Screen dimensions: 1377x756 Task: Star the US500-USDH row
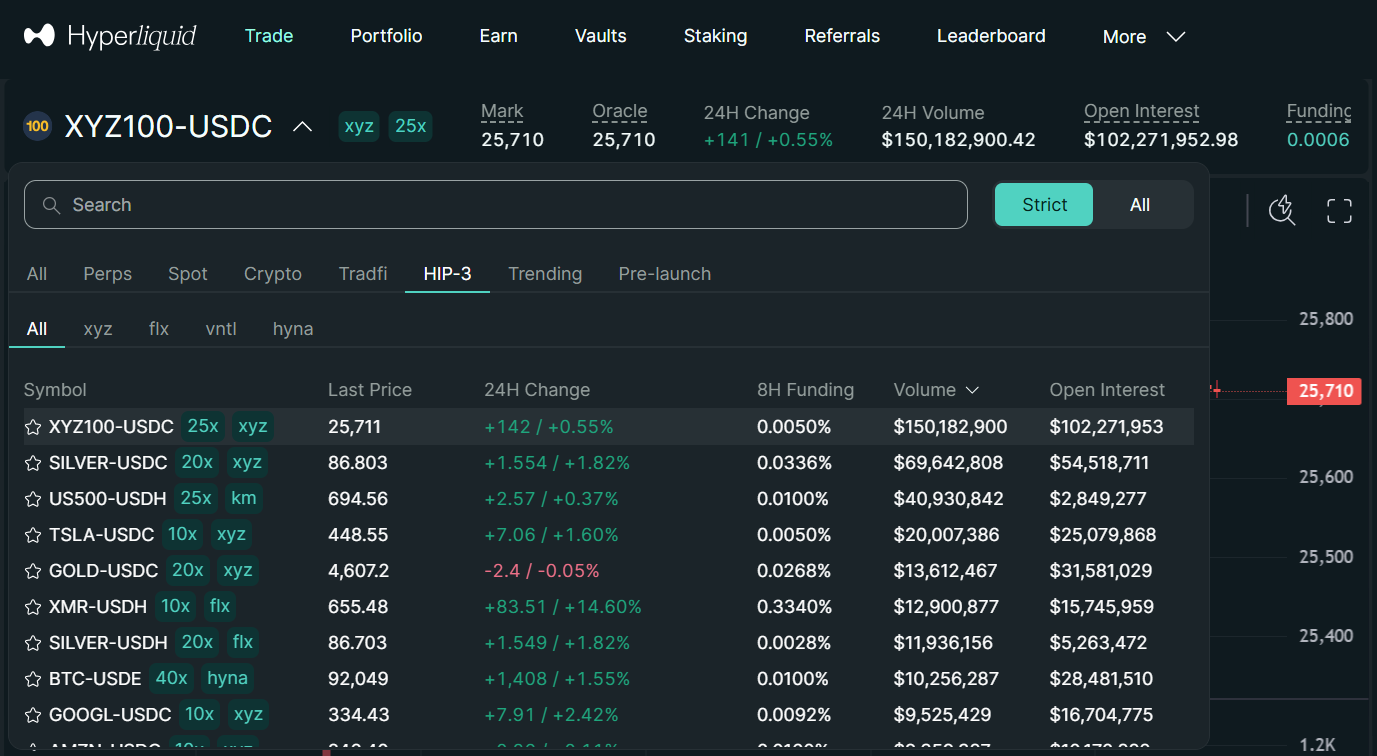tap(33, 499)
